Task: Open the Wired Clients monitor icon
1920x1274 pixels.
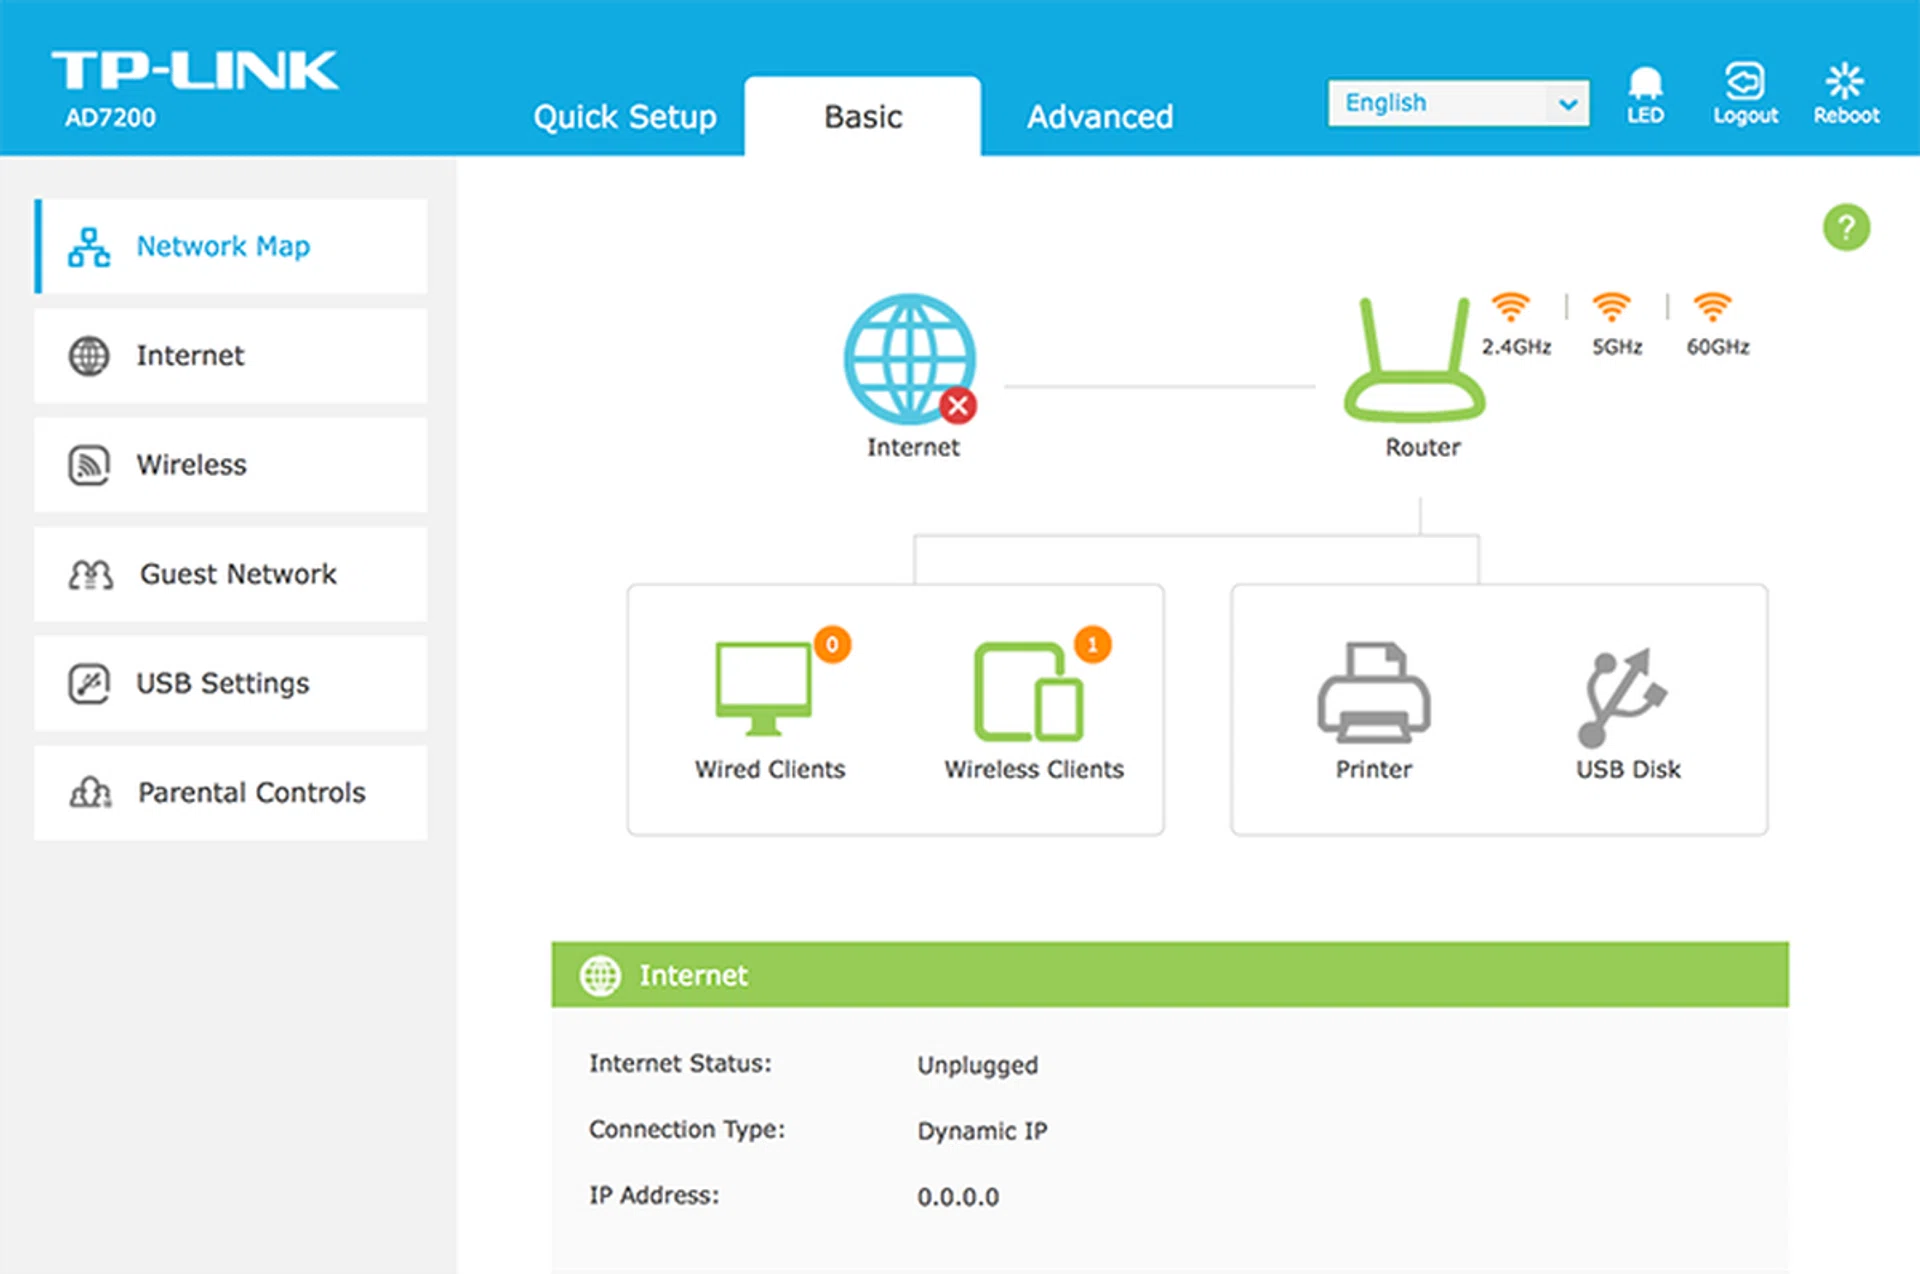Action: coord(764,688)
